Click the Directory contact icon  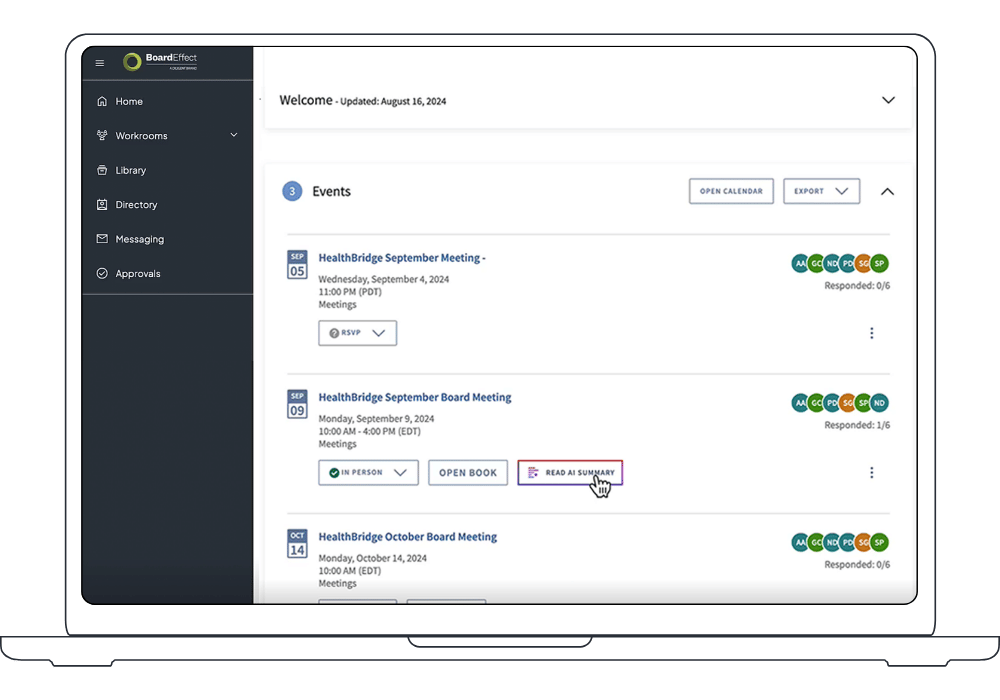point(102,205)
